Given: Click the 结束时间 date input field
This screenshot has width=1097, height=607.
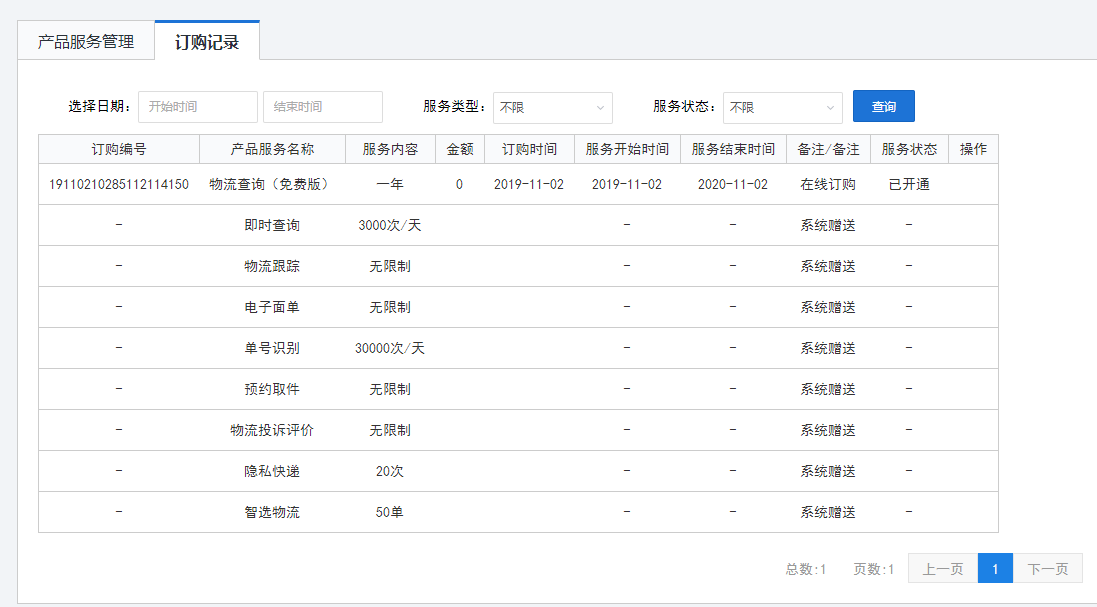Looking at the screenshot, I should [323, 107].
